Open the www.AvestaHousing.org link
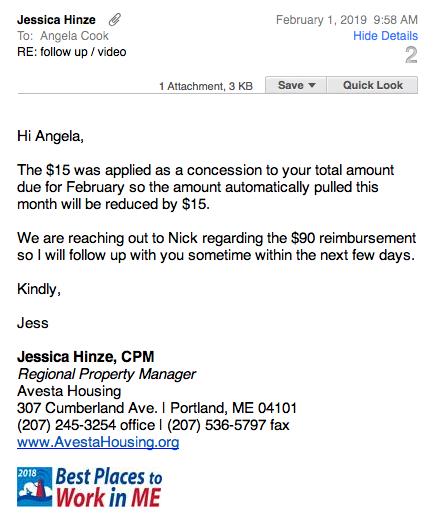This screenshot has width=441, height=522. click(x=98, y=442)
